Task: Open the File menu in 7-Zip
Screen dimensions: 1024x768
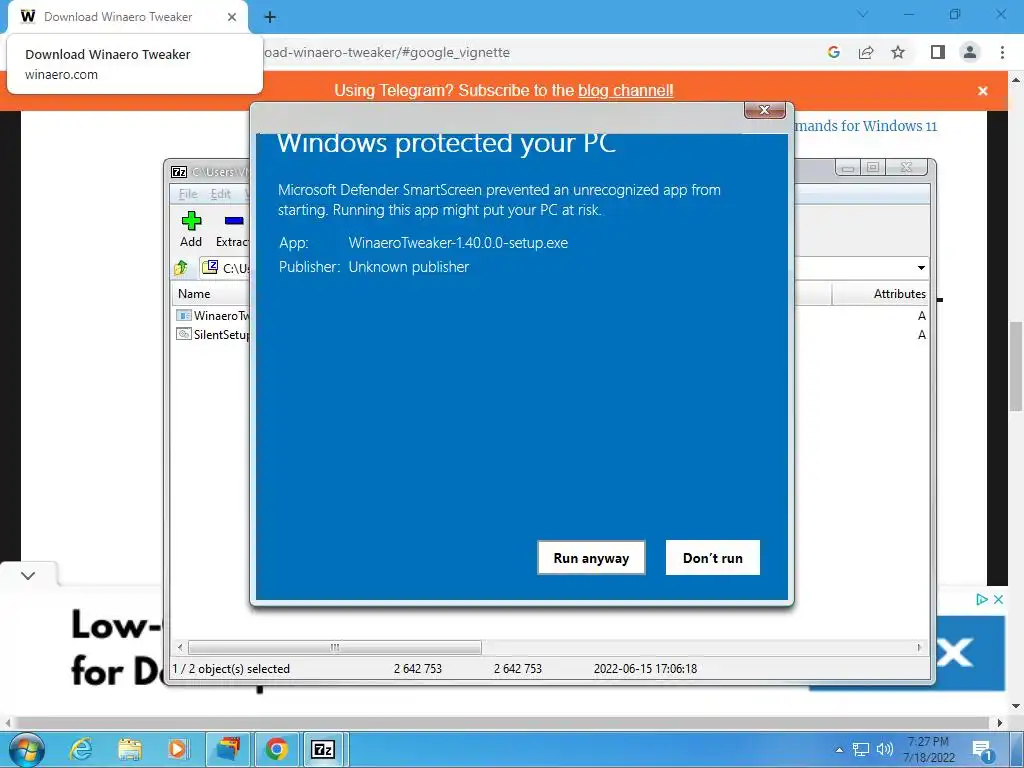Action: pyautogui.click(x=187, y=194)
